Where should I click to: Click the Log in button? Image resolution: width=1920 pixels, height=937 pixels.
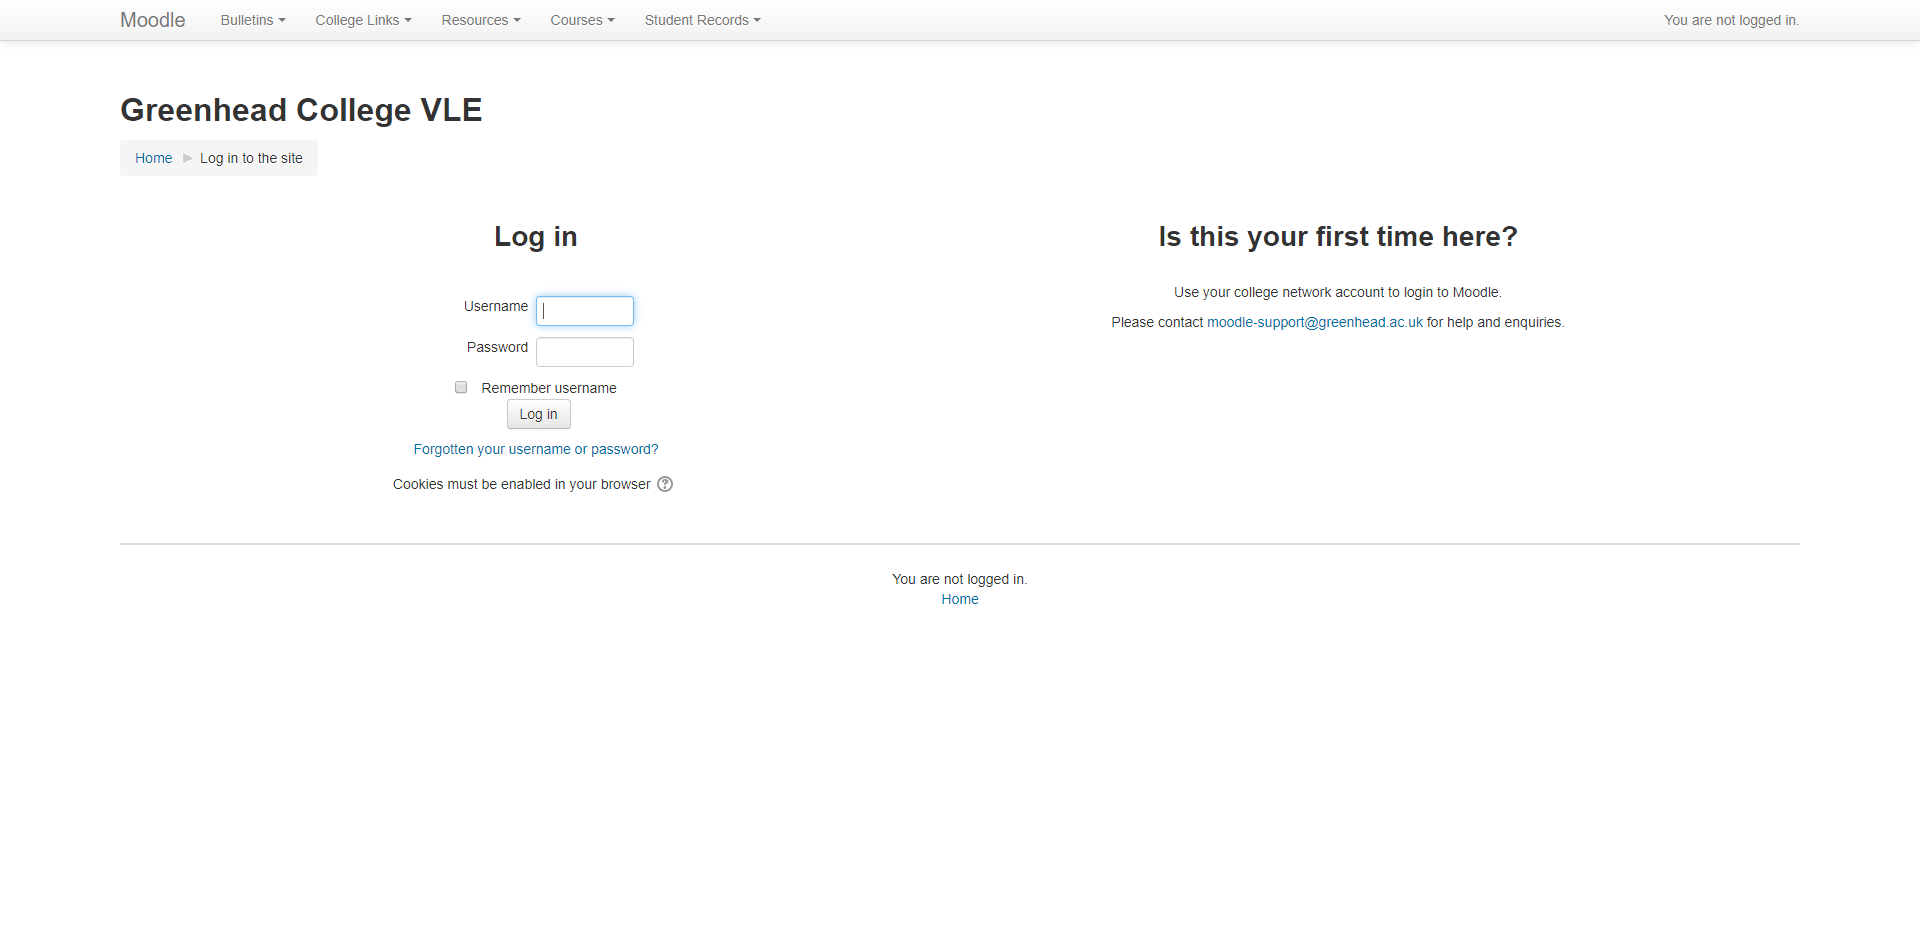pyautogui.click(x=539, y=414)
